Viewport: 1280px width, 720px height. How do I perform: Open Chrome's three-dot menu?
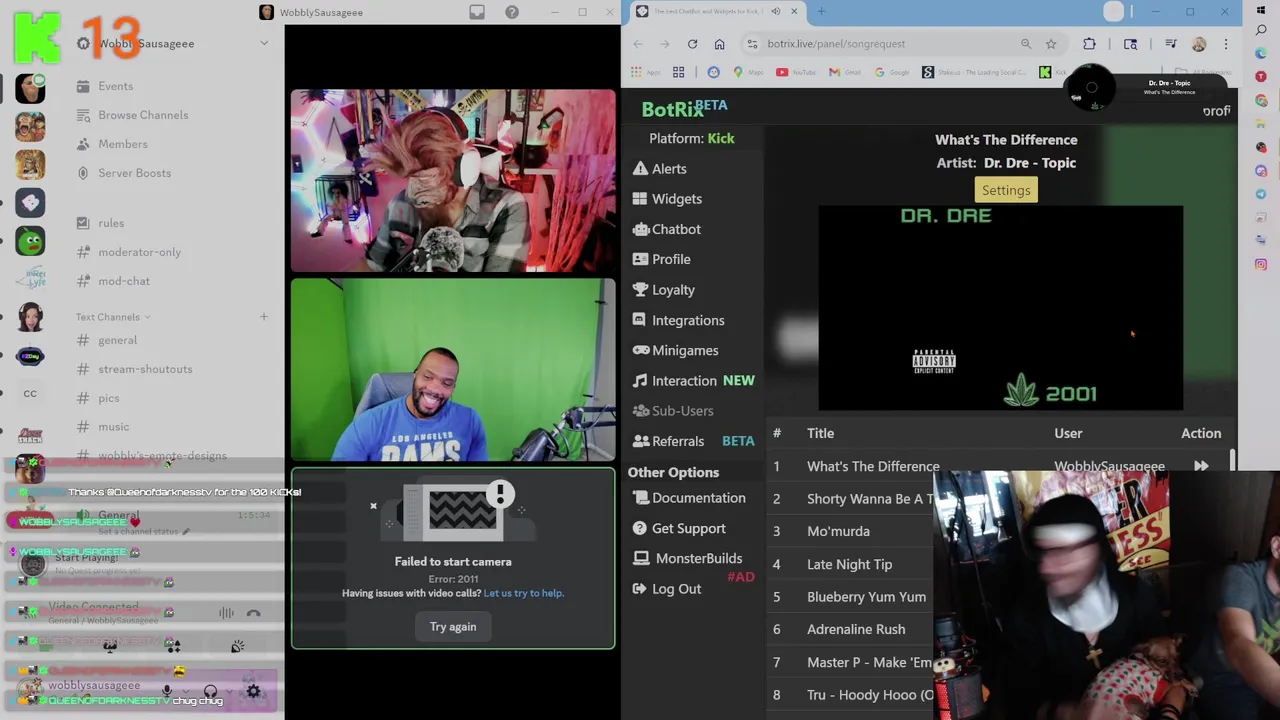tap(1226, 44)
